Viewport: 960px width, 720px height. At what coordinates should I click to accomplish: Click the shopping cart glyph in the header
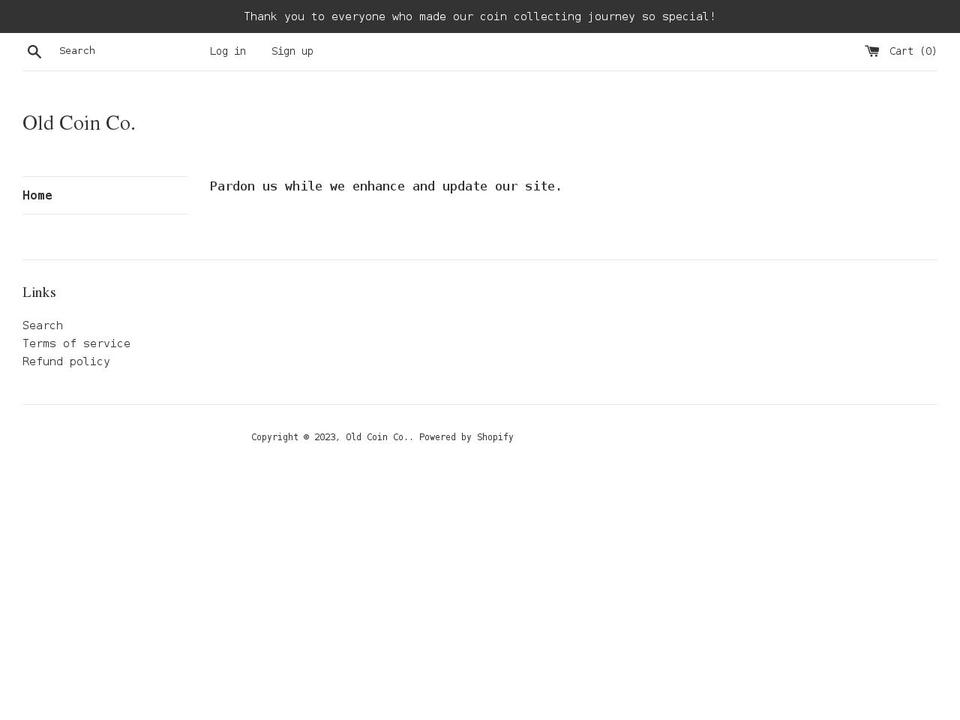coord(873,50)
